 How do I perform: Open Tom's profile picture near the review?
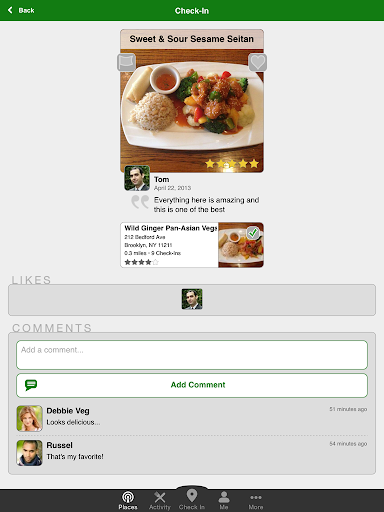(x=137, y=178)
